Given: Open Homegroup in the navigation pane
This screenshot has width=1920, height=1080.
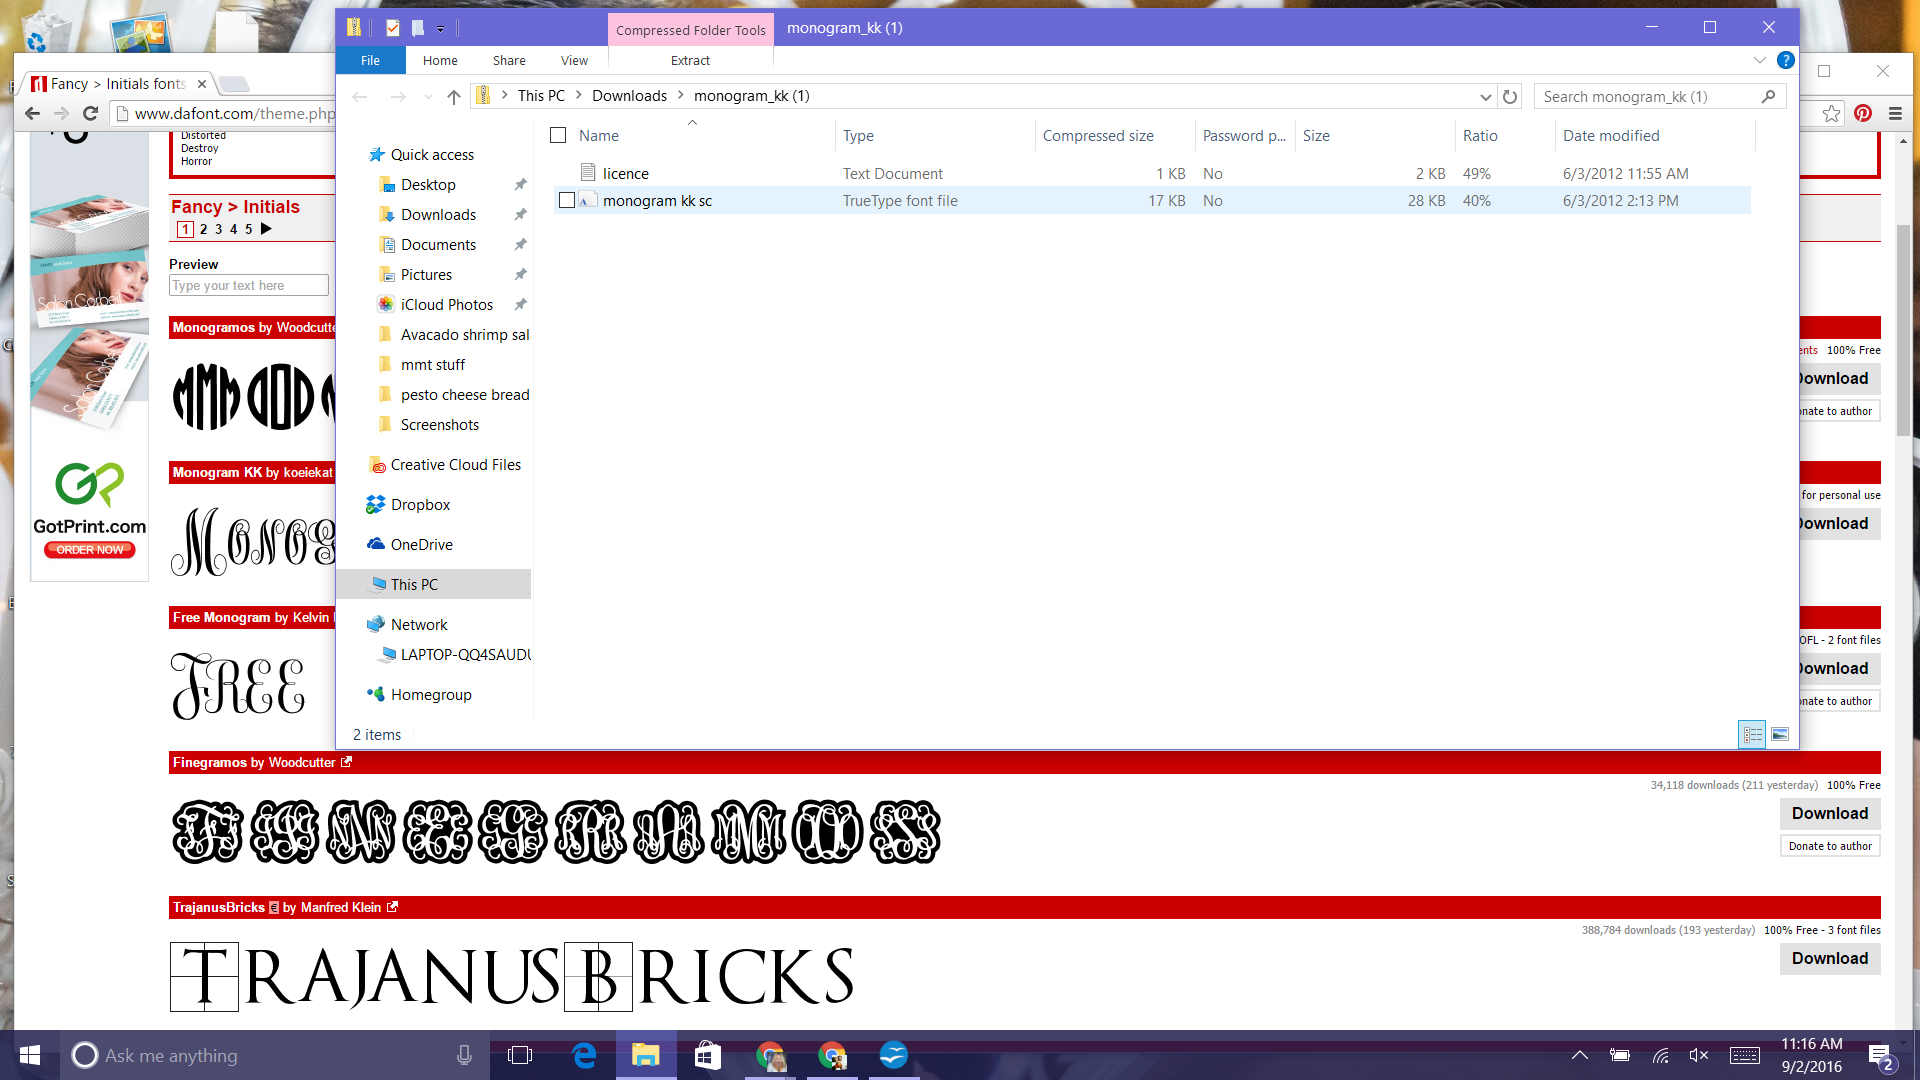Looking at the screenshot, I should [x=431, y=694].
